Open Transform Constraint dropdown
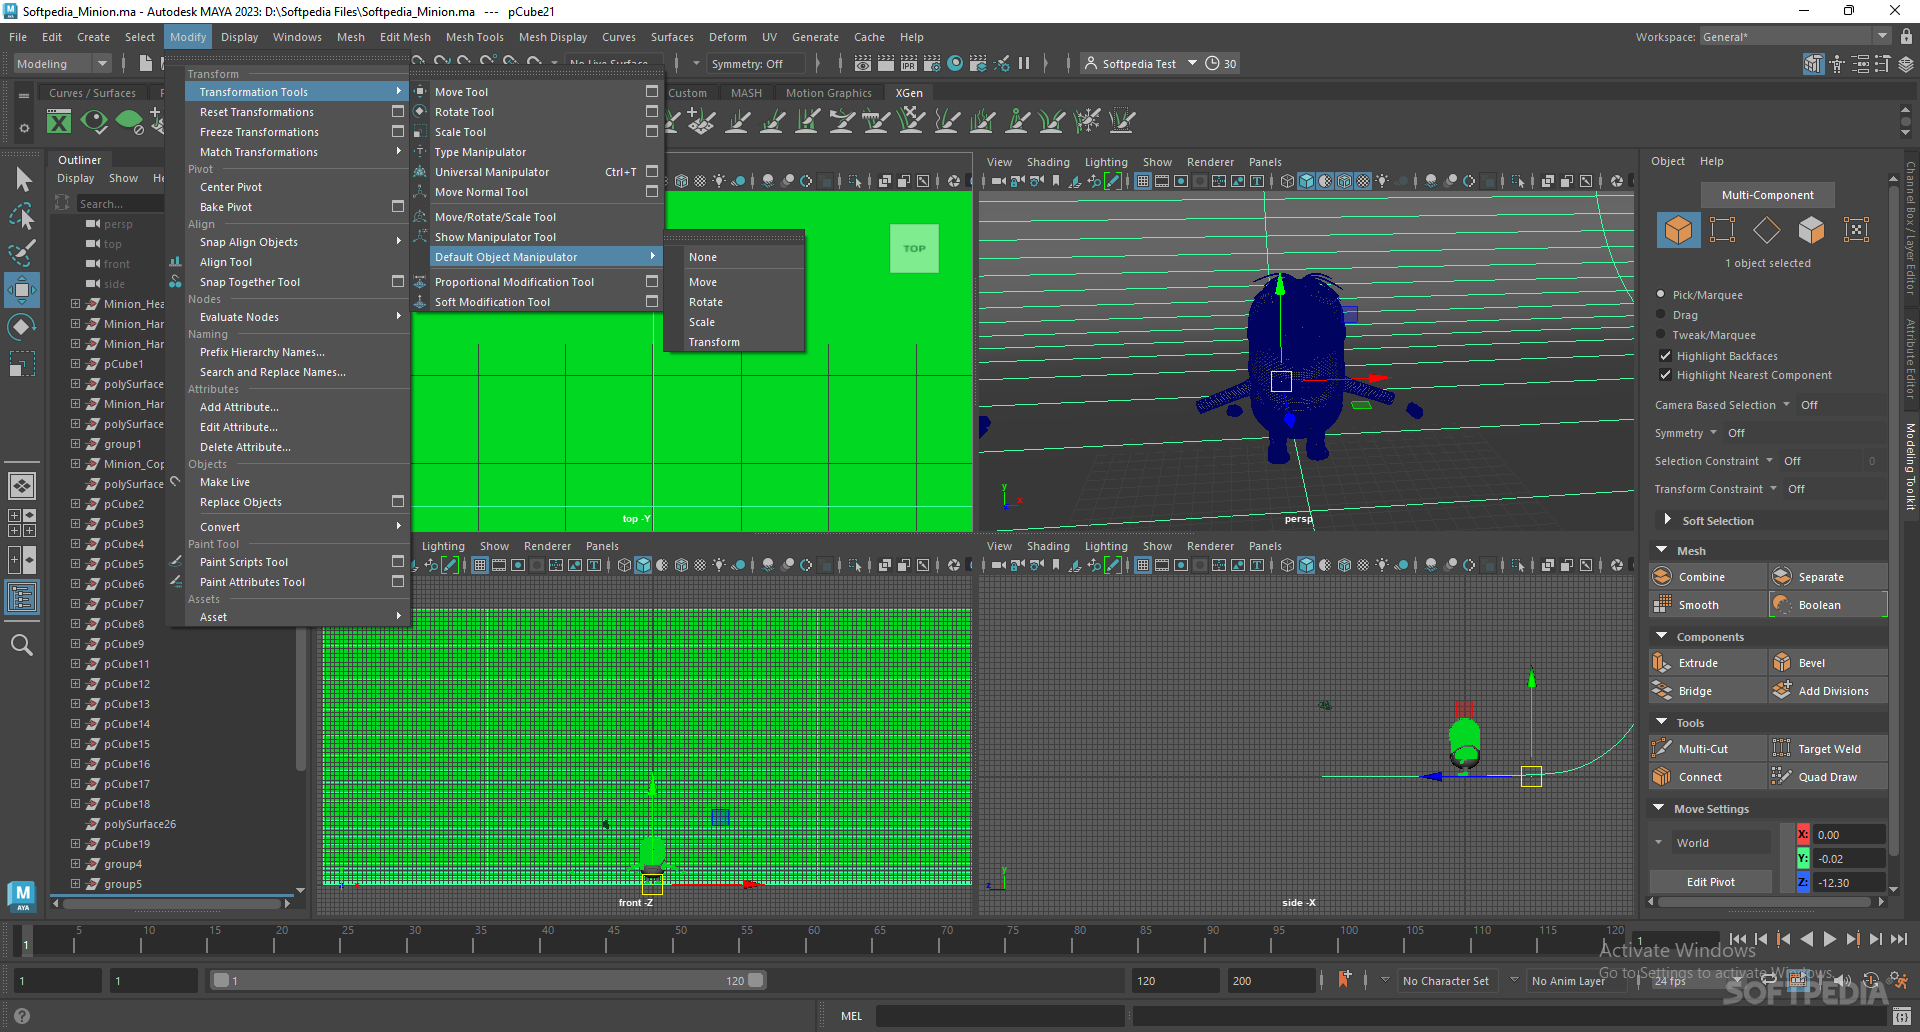 (1773, 489)
